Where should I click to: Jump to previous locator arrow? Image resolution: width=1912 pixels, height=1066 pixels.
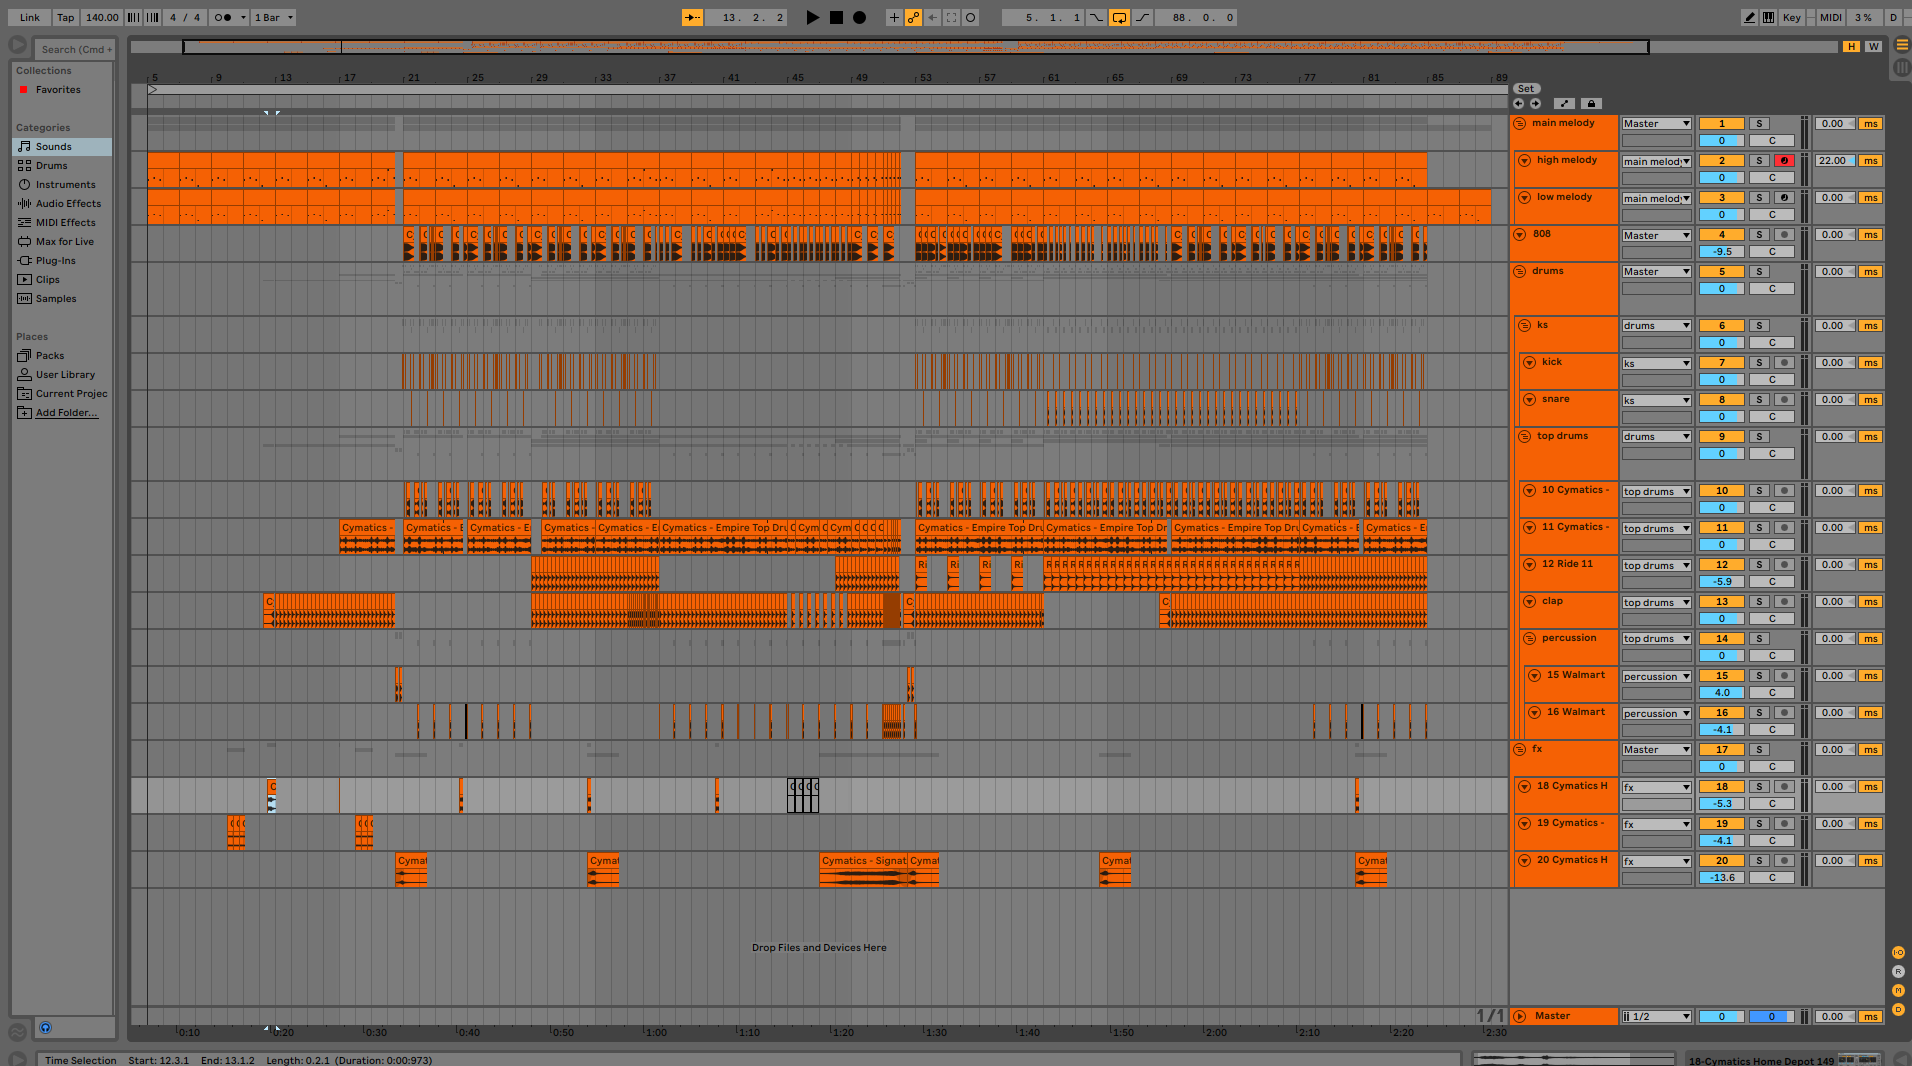tap(1519, 103)
